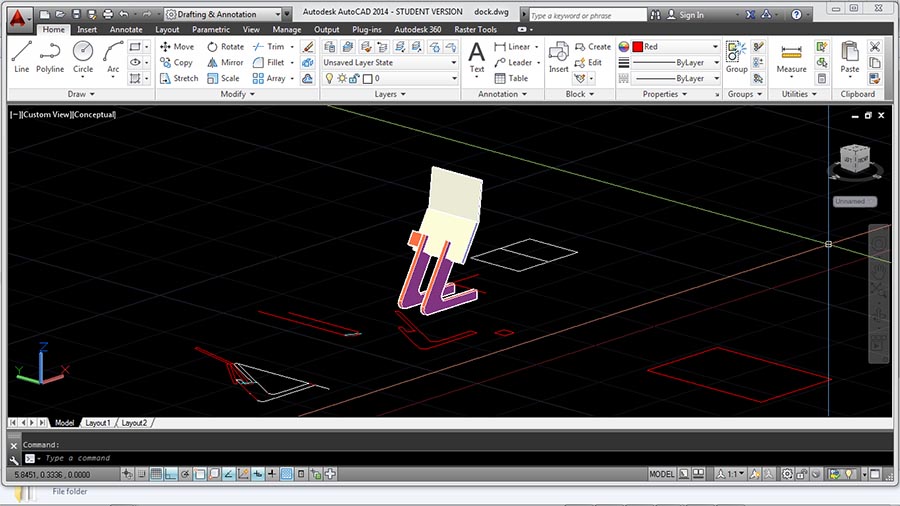Open the Group tool

click(x=736, y=57)
